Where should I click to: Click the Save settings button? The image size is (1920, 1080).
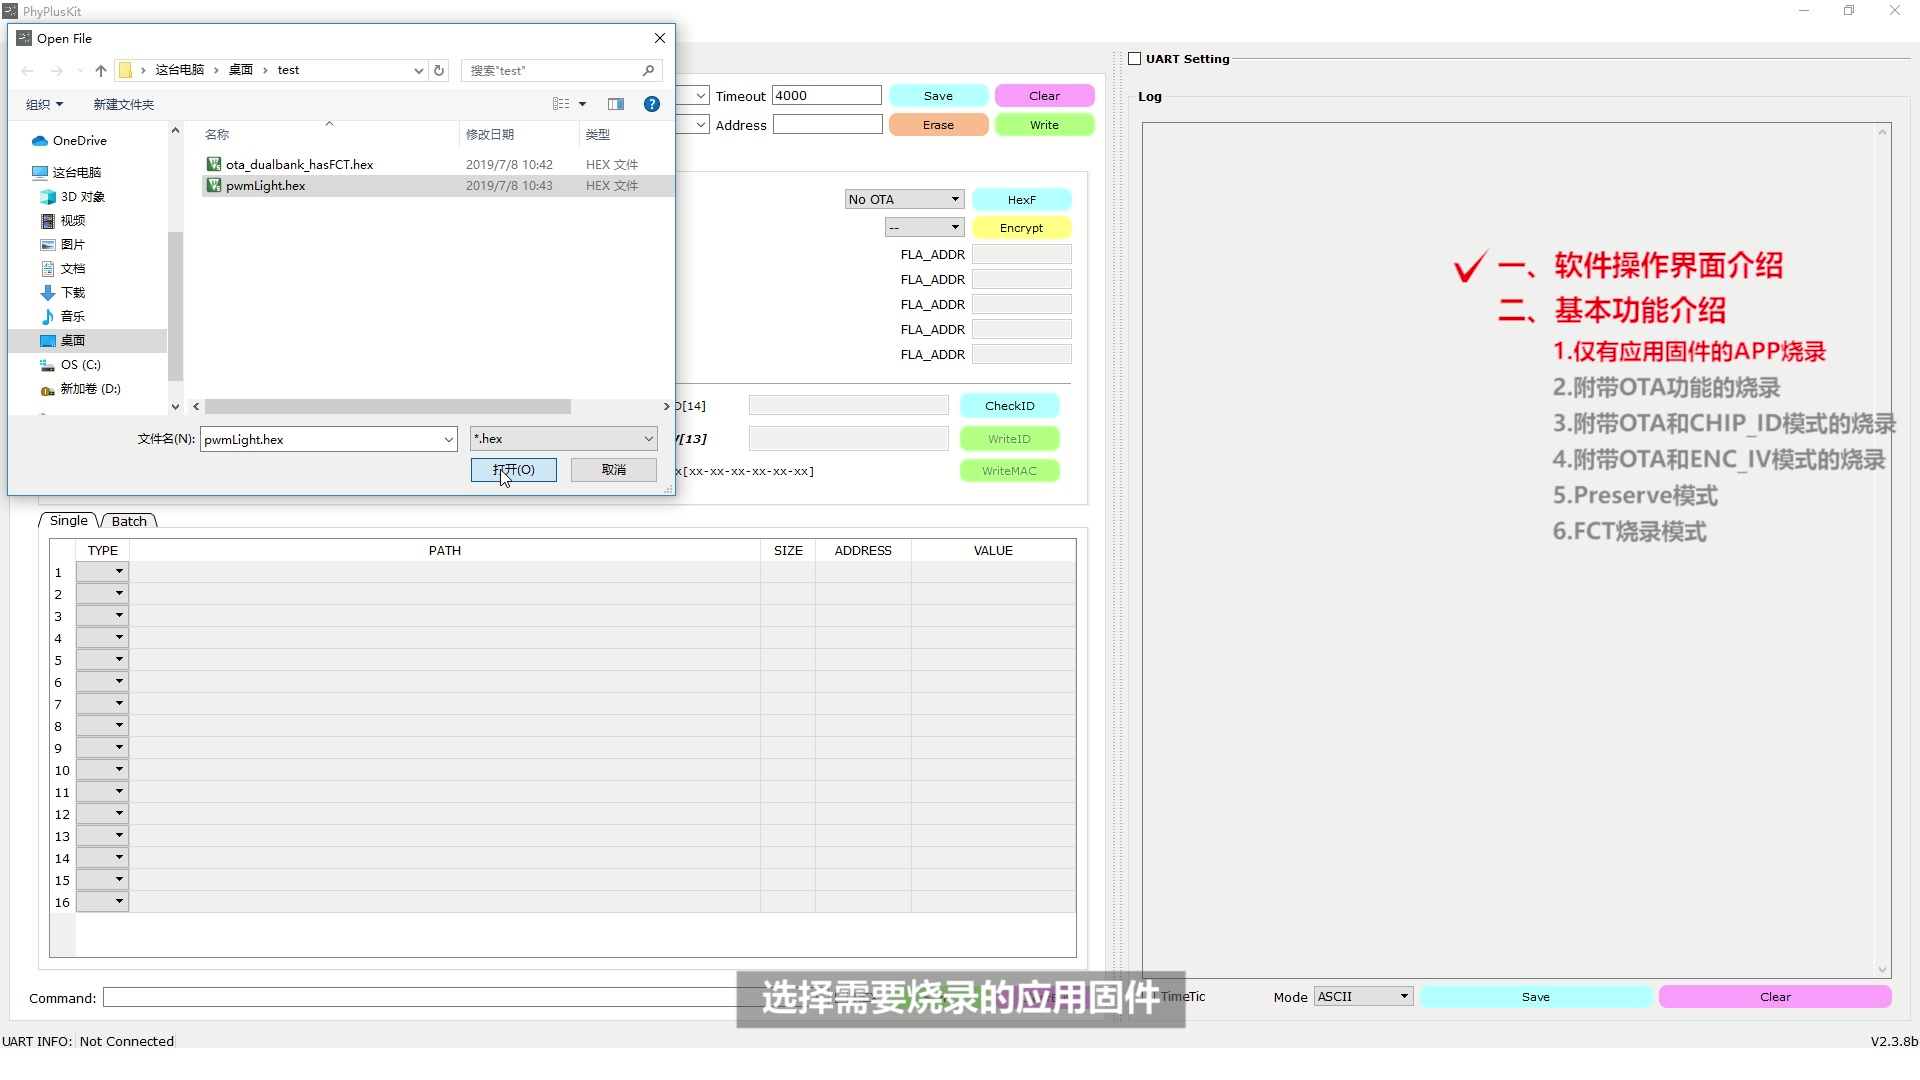pyautogui.click(x=938, y=95)
